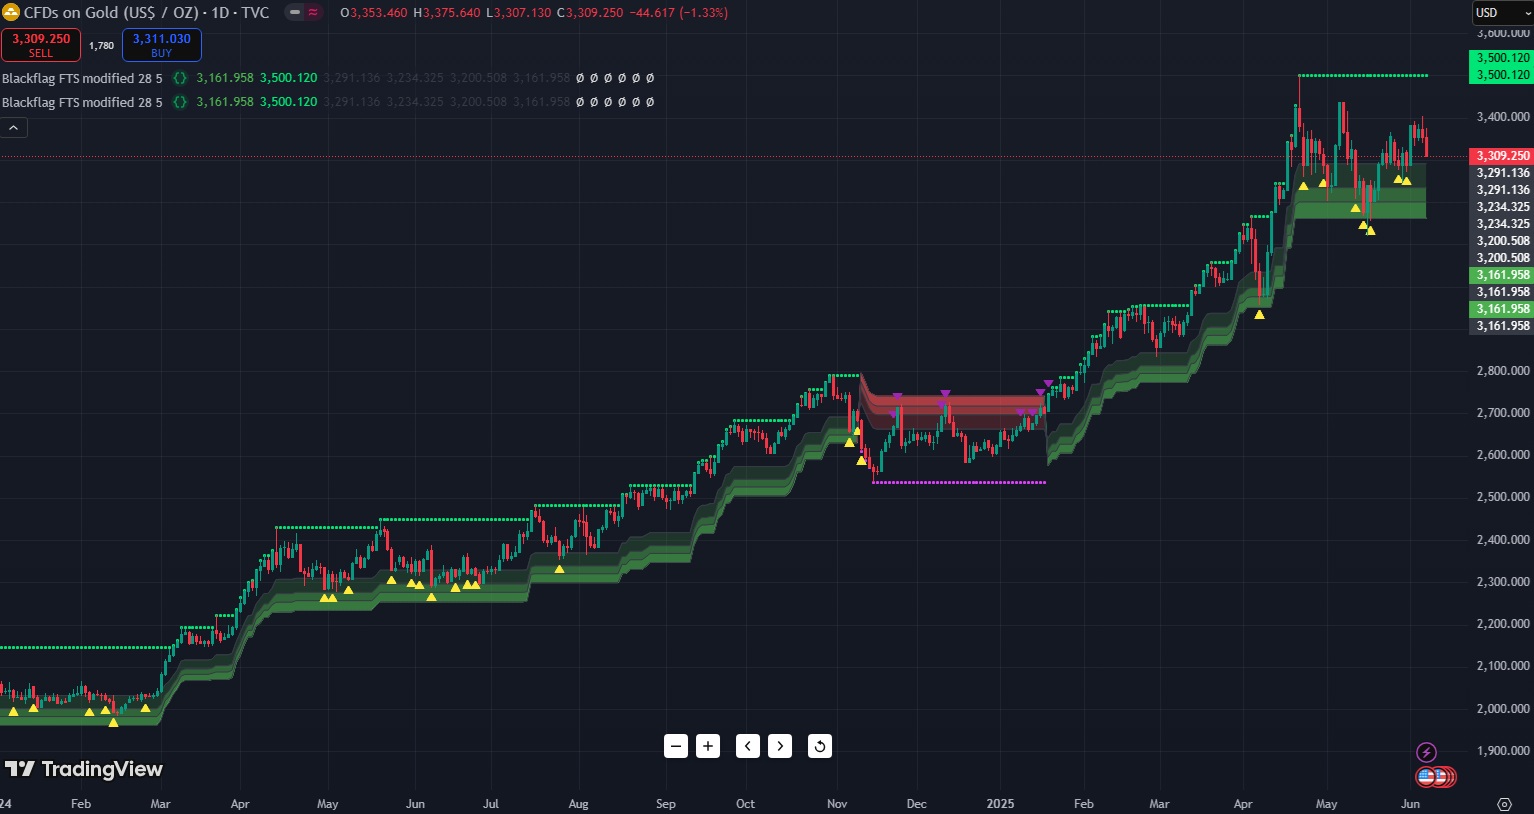Click the purple lightning bolt event icon
The image size is (1534, 814).
(1427, 752)
